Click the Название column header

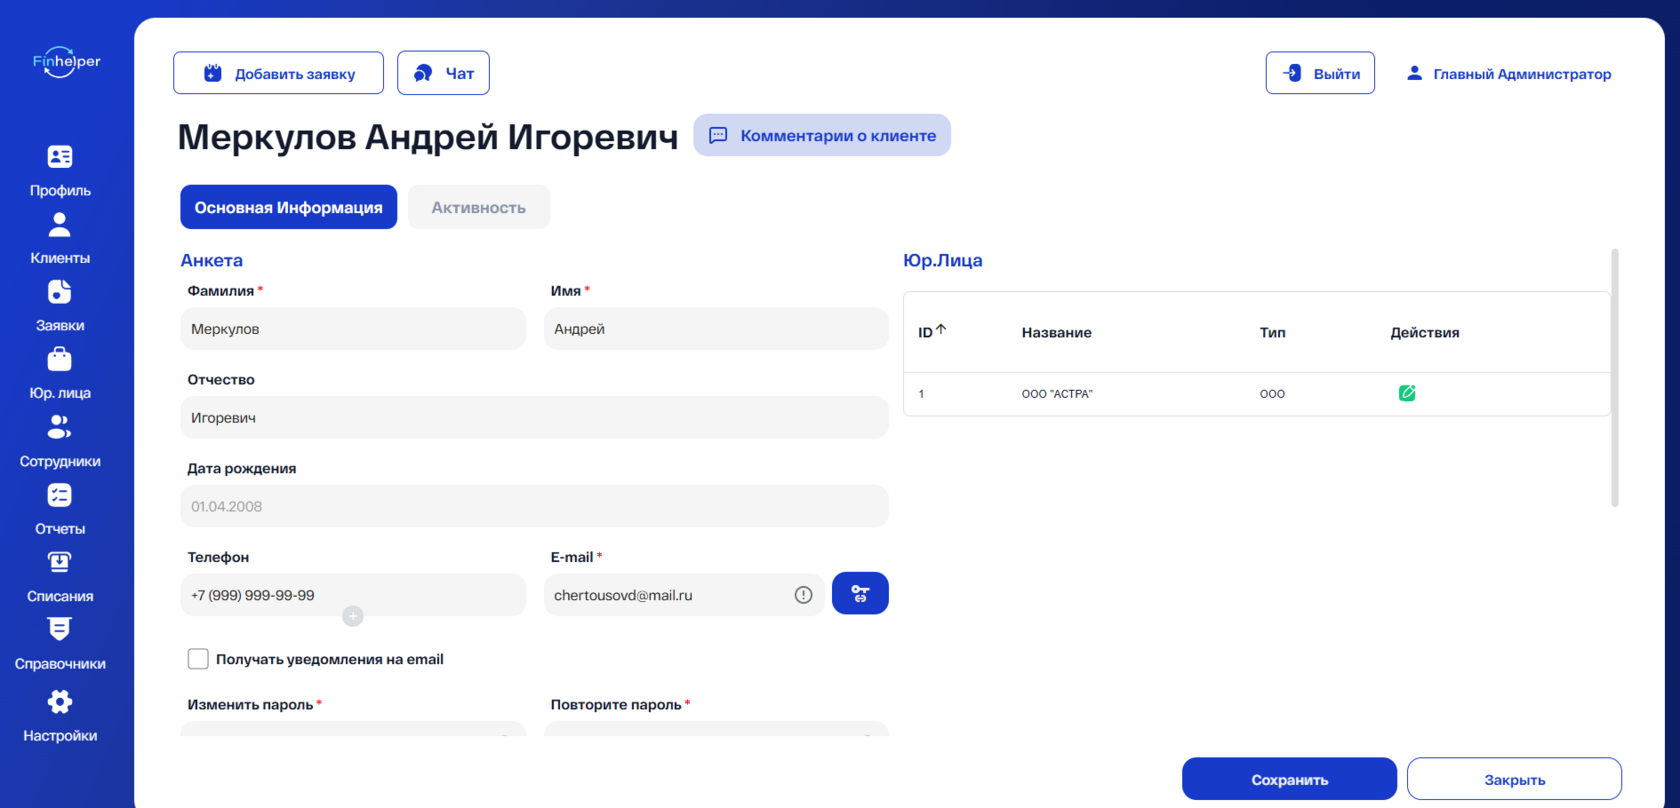[1056, 333]
